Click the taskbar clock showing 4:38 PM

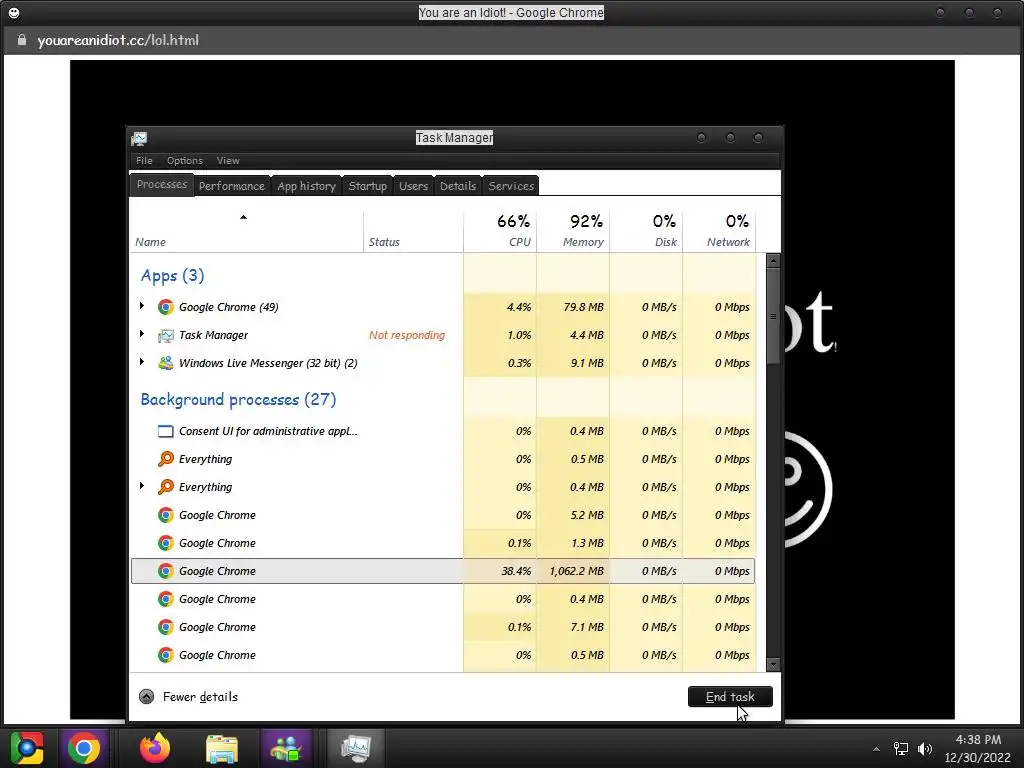coord(978,740)
